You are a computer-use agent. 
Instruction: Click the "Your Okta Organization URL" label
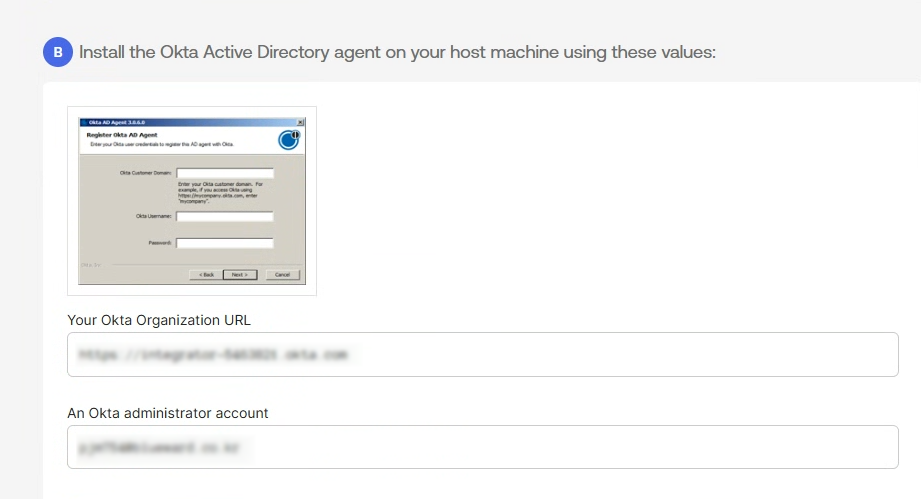(159, 320)
